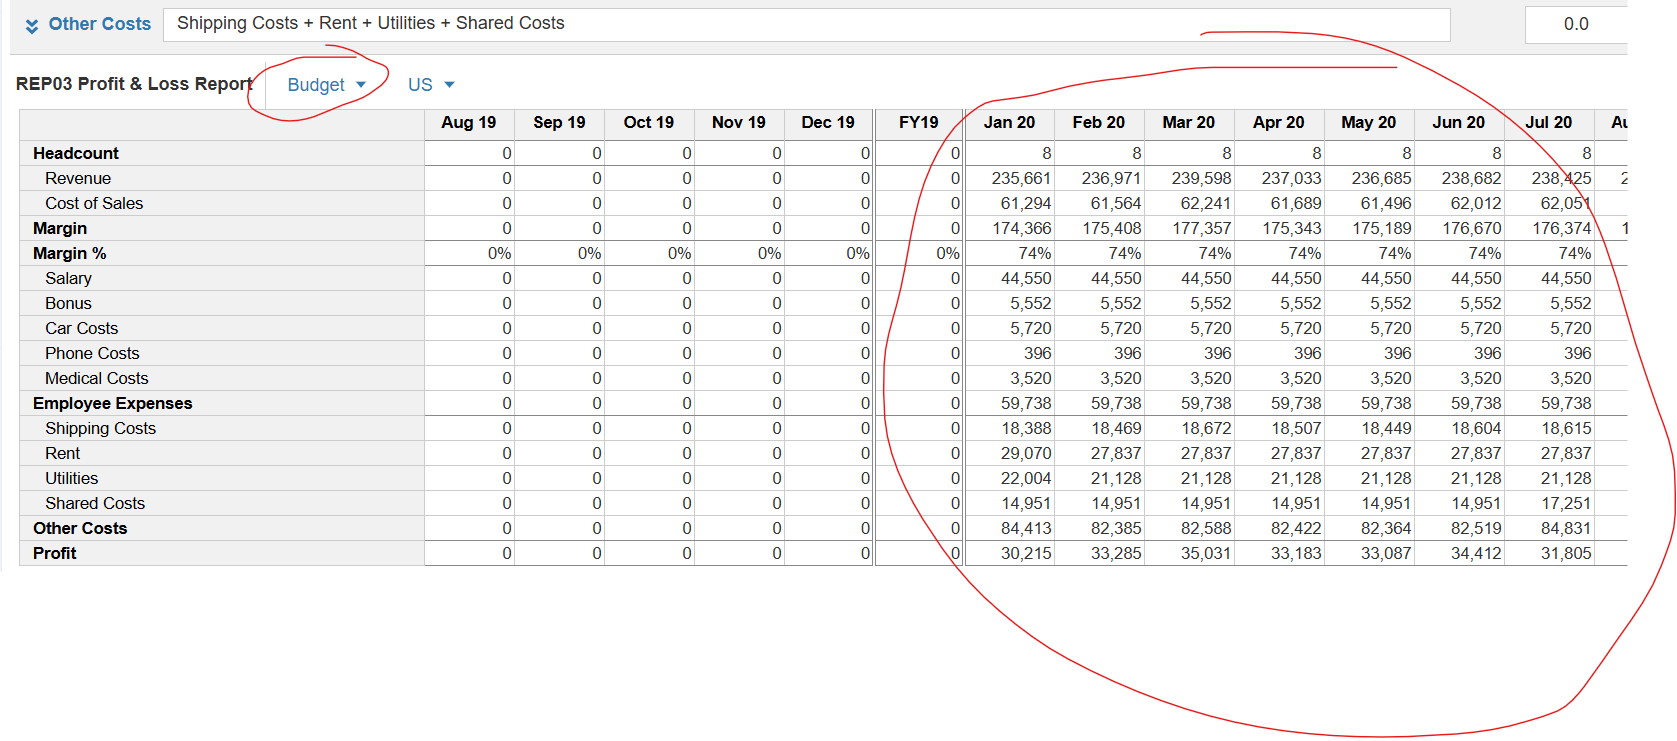Select the Apr 20 column header
The height and width of the screenshot is (741, 1677).
tap(1279, 123)
